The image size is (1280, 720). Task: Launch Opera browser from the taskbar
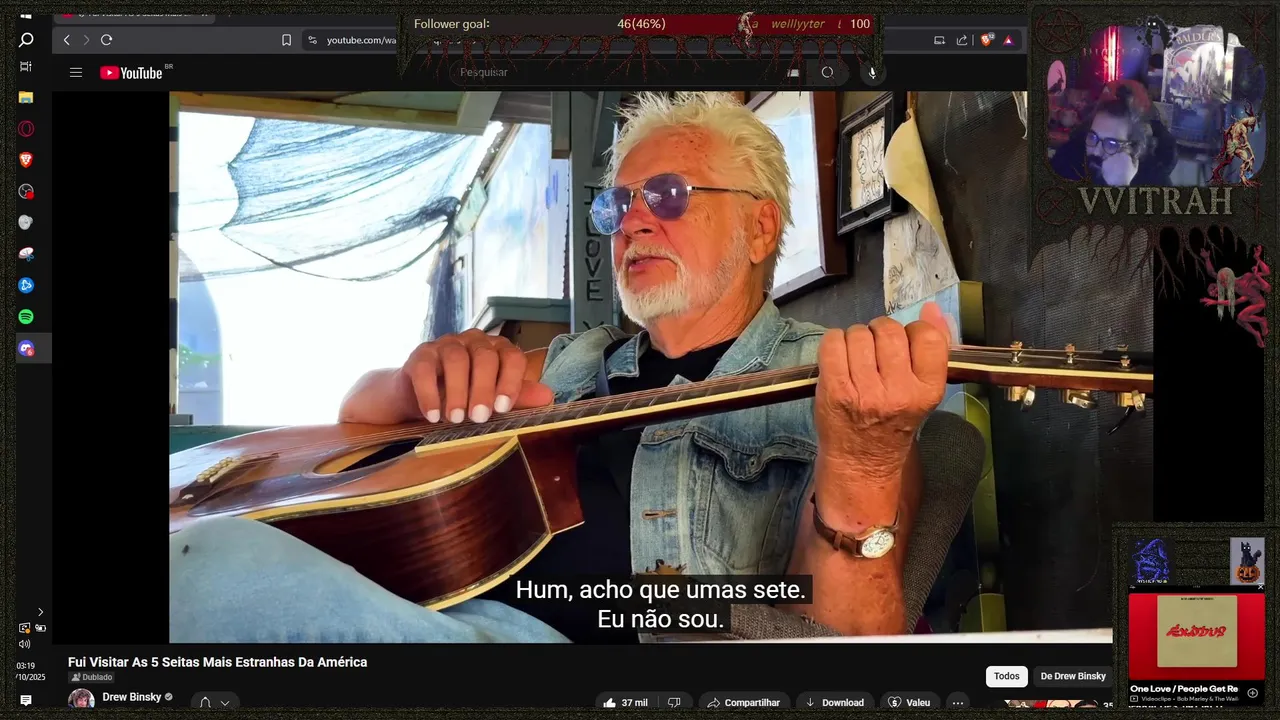[26, 128]
